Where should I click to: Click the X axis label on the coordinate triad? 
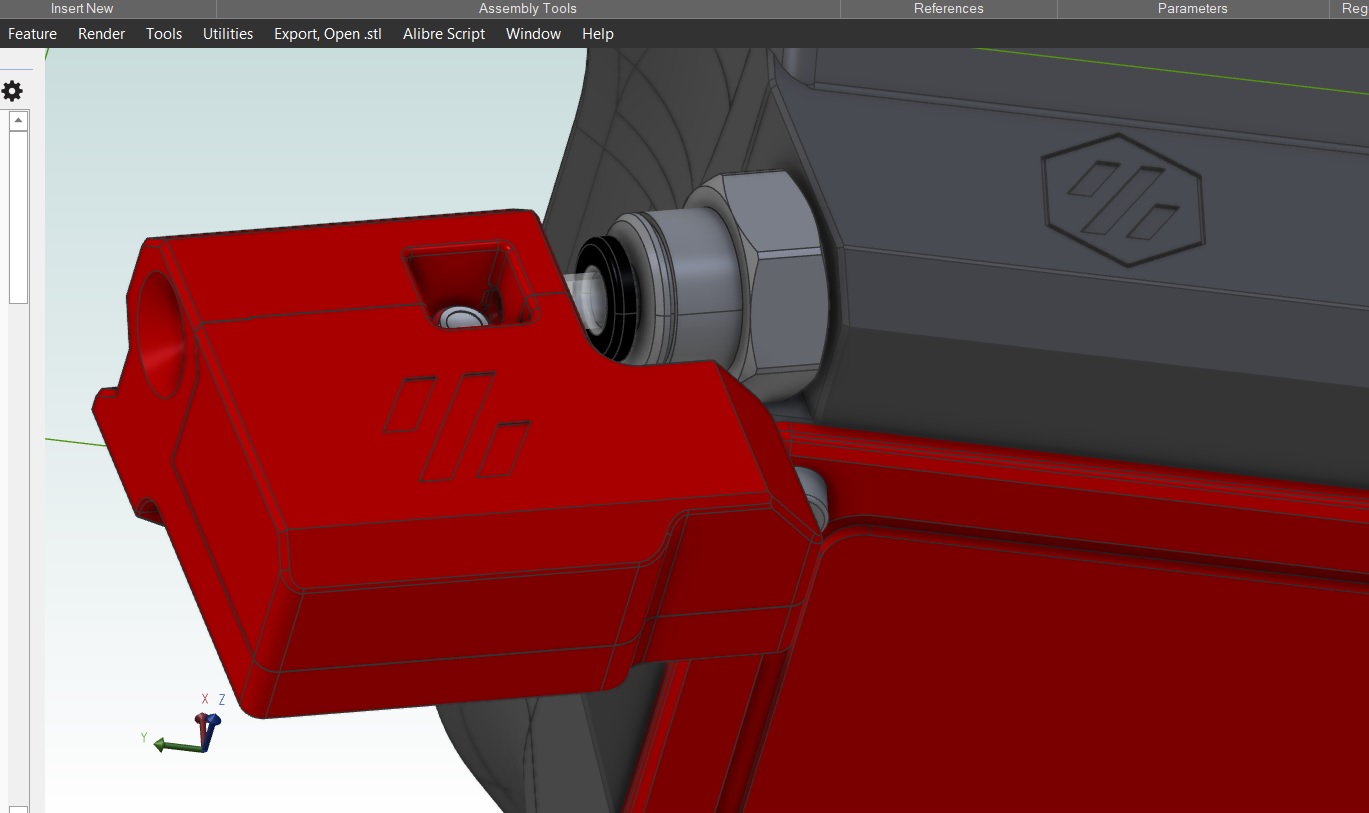click(x=205, y=698)
